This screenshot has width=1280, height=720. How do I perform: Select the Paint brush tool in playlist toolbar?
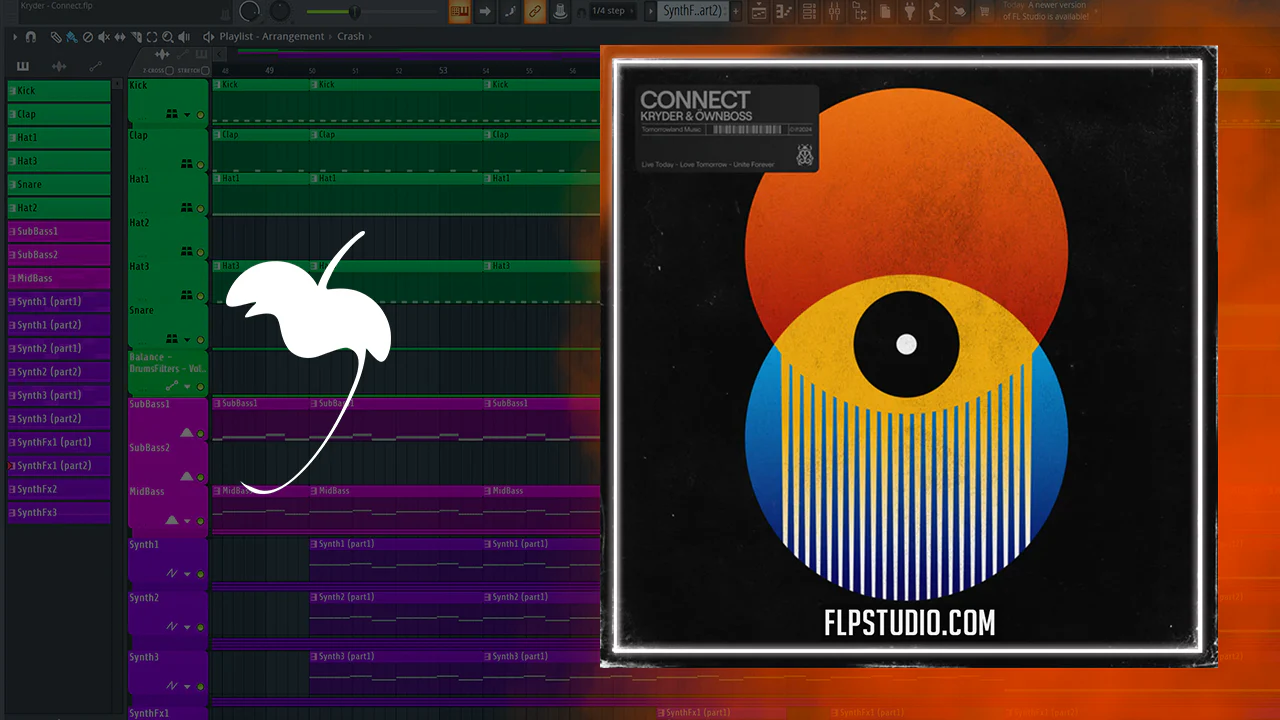[71, 37]
